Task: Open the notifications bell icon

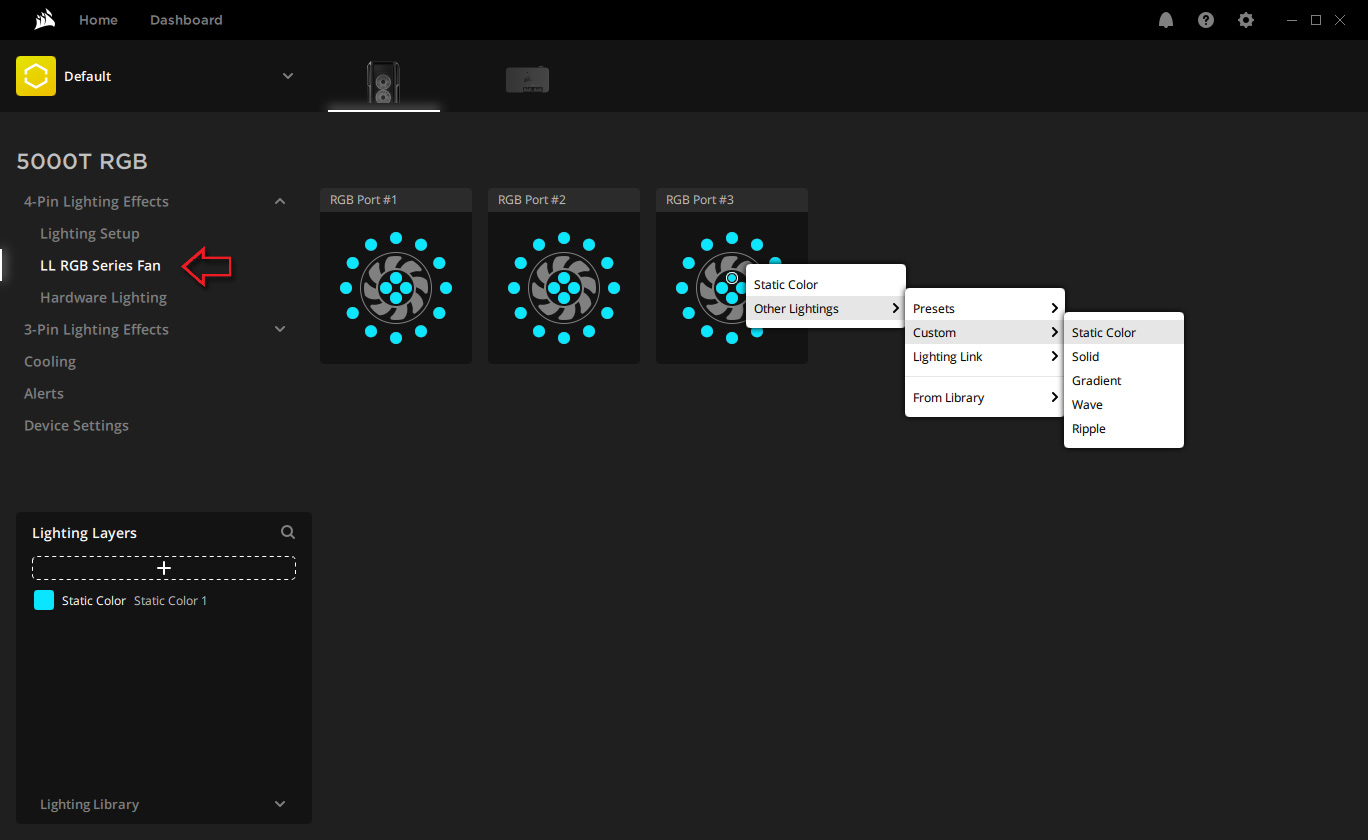Action: [x=1166, y=20]
